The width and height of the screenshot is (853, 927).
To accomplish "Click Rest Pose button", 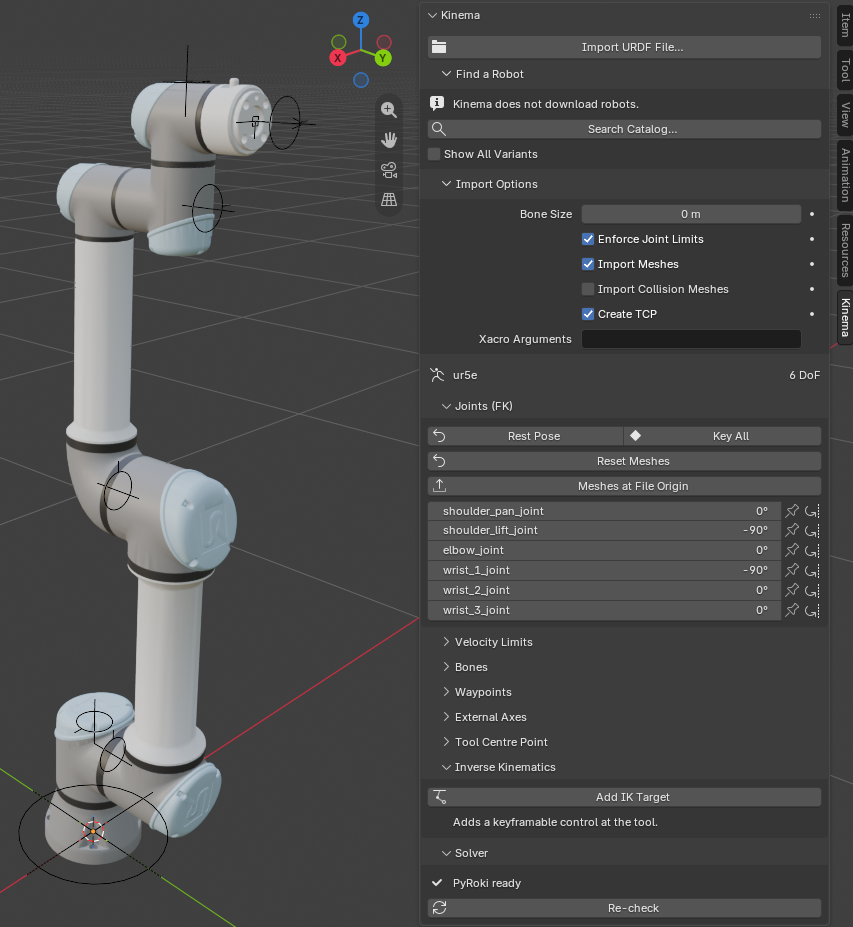I will [526, 436].
